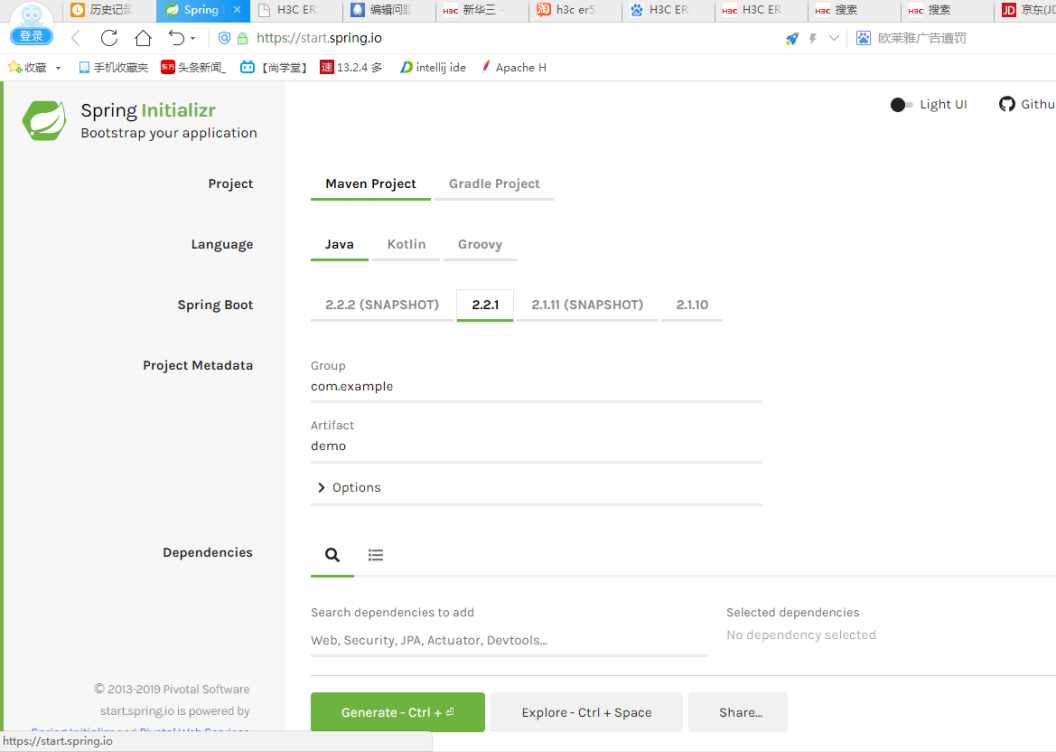Switch to first H3C ER tab with page icon
Viewport: 1056px width, 752px height.
(x=296, y=10)
